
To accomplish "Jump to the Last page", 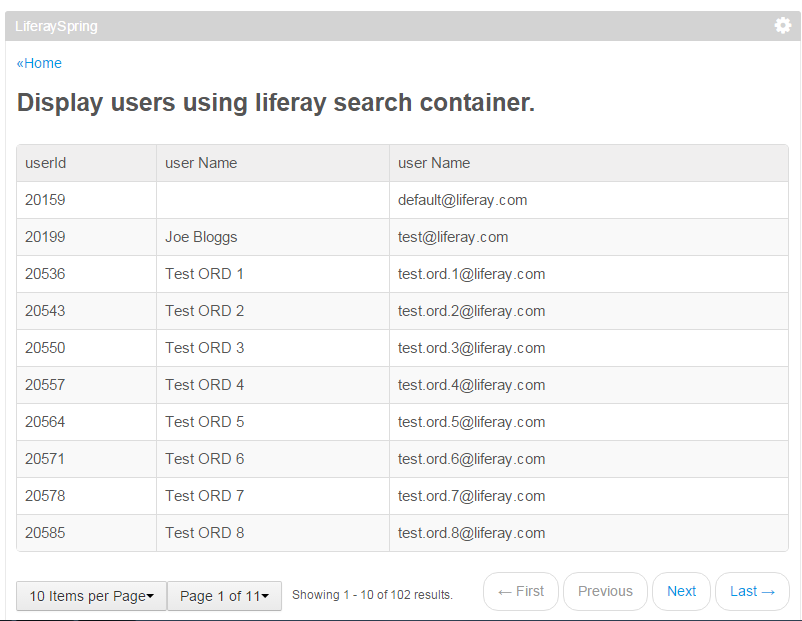I will pos(752,591).
